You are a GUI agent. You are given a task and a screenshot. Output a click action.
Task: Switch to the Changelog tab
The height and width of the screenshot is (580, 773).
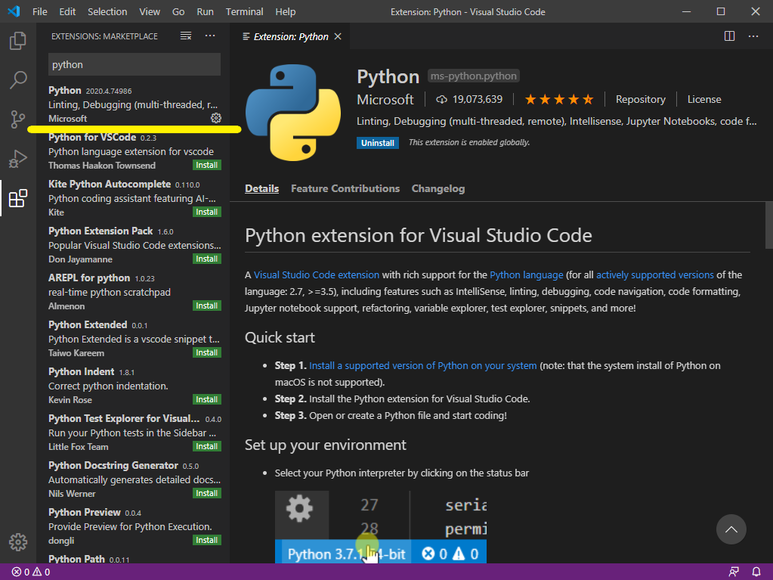[x=438, y=189]
